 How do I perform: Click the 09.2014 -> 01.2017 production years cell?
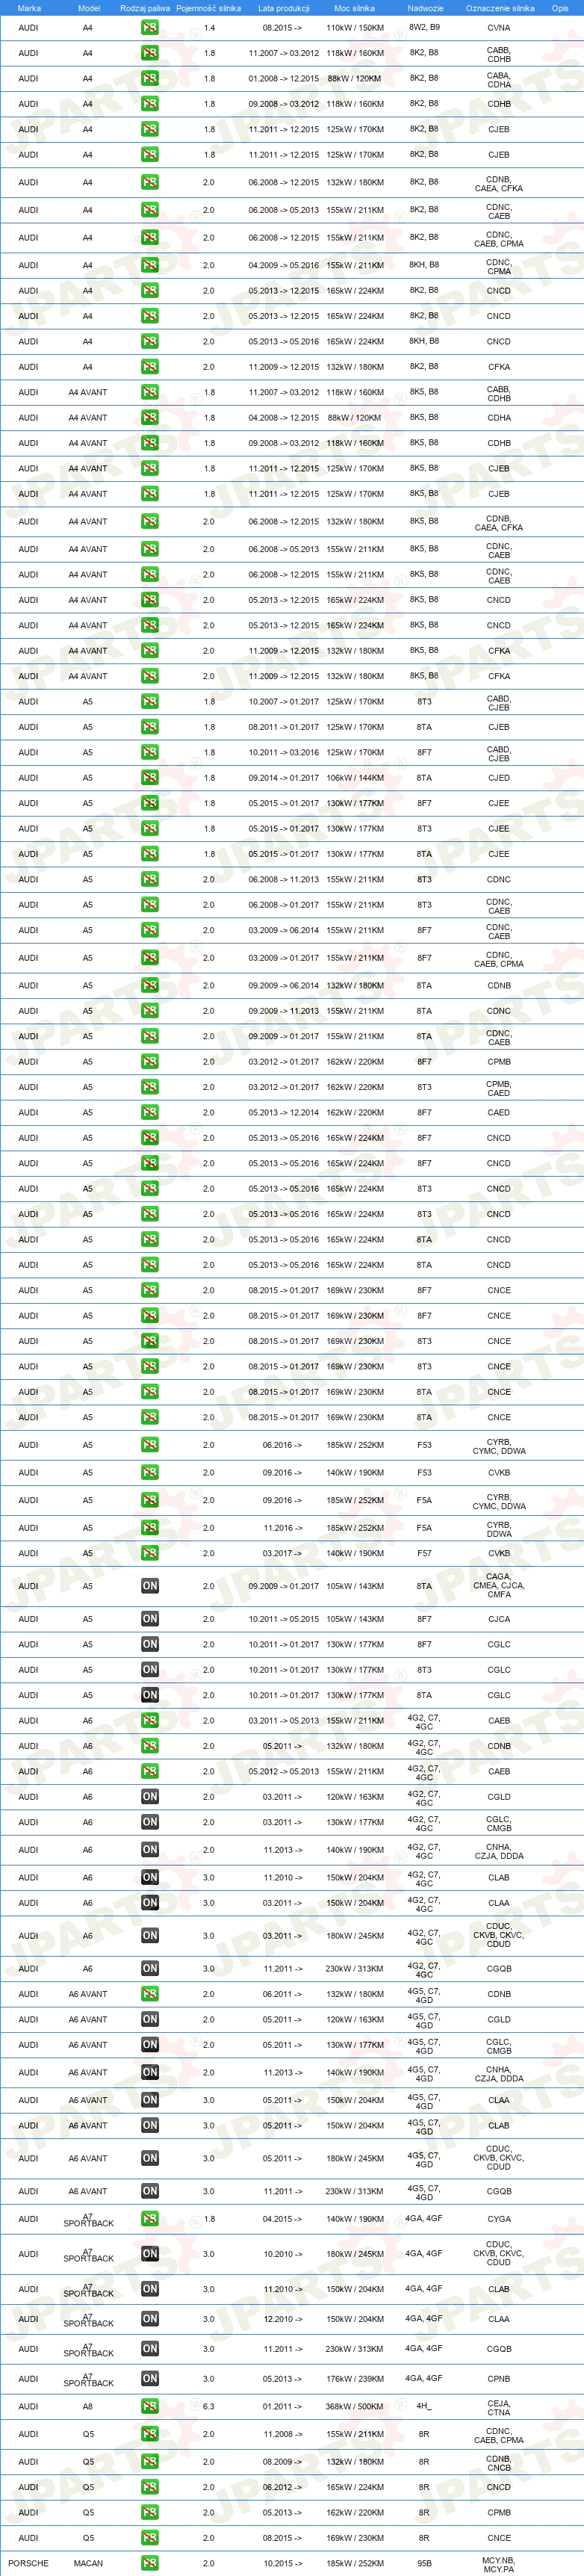coord(283,777)
